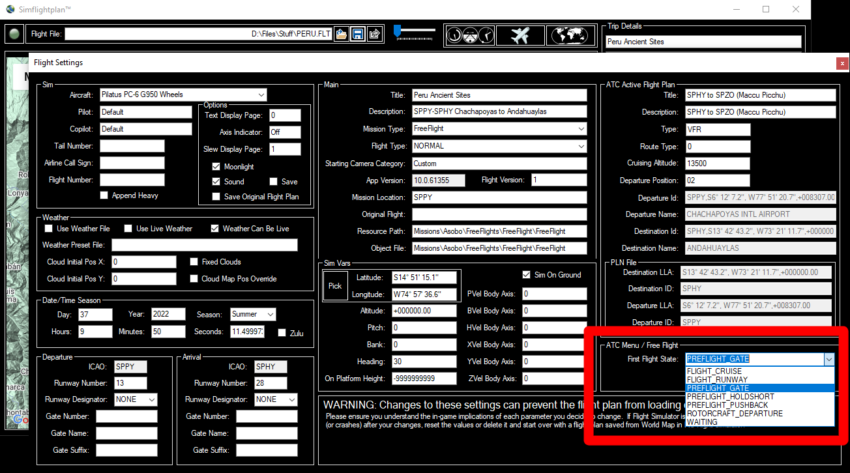The width and height of the screenshot is (850, 473).
Task: Expand the Aircraft dropdown list
Action: (261, 95)
